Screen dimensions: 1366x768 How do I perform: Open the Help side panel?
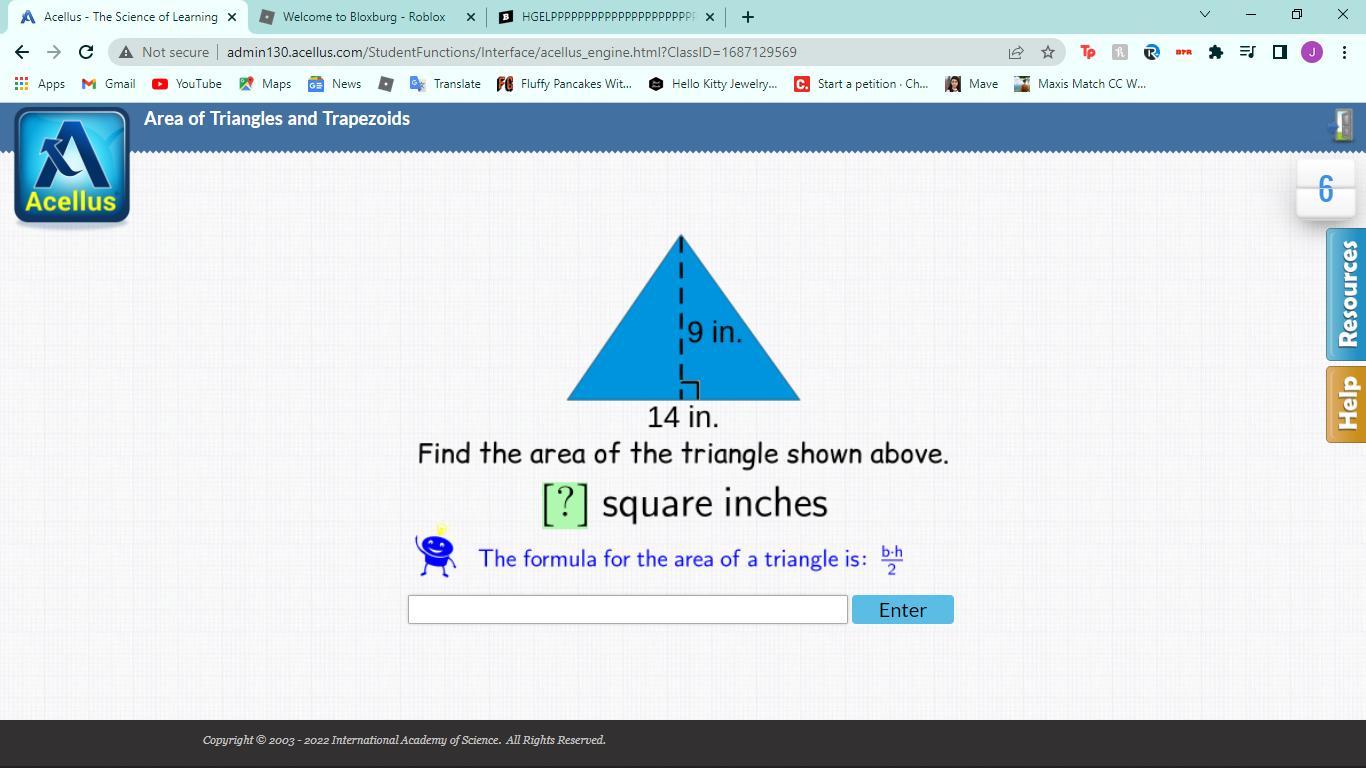(x=1346, y=404)
